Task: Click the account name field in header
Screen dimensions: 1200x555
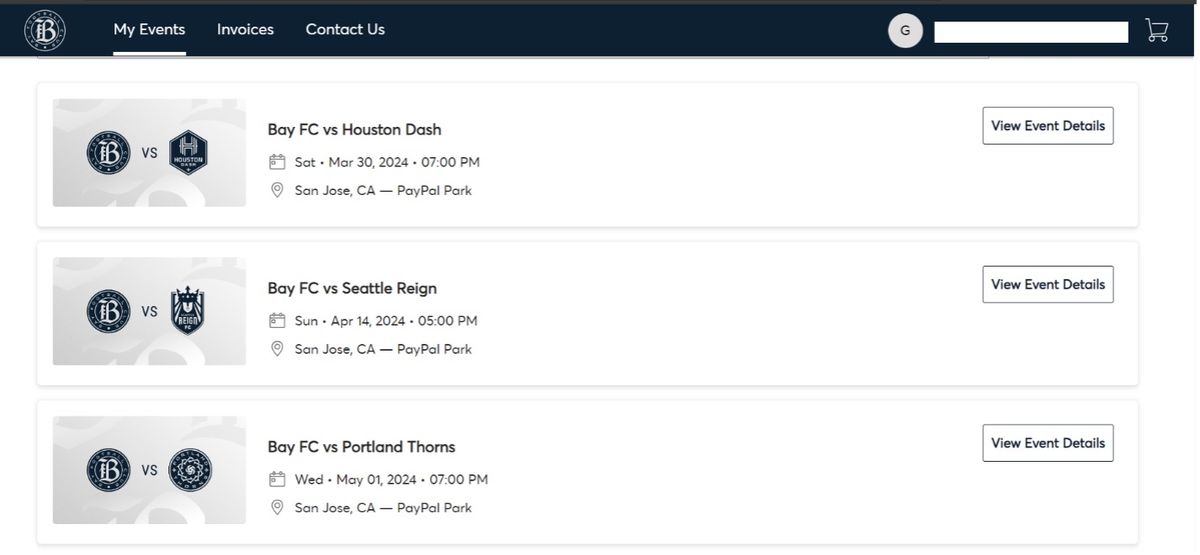Action: (1030, 32)
